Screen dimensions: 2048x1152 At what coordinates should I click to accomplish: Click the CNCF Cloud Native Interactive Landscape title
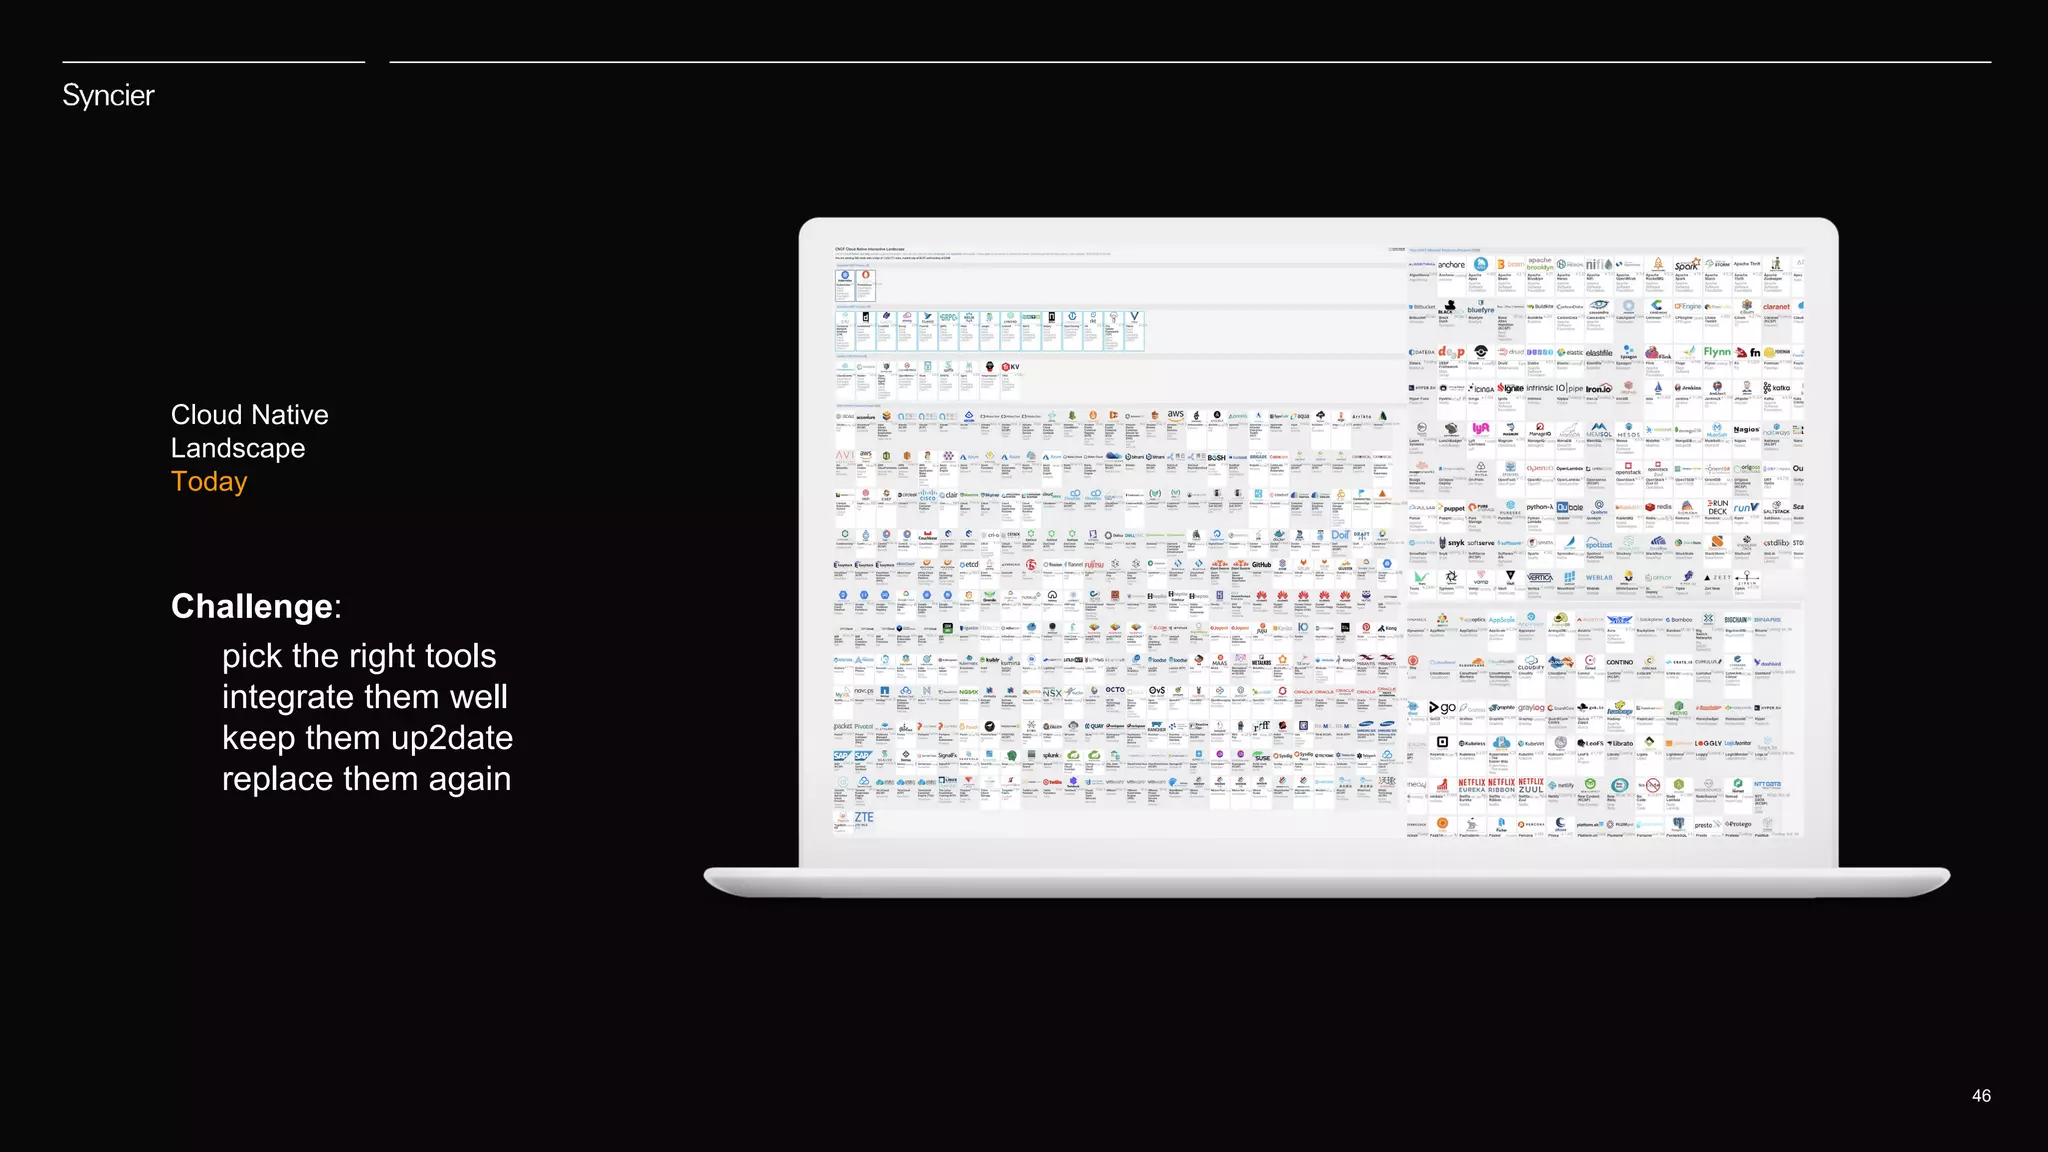[870, 249]
